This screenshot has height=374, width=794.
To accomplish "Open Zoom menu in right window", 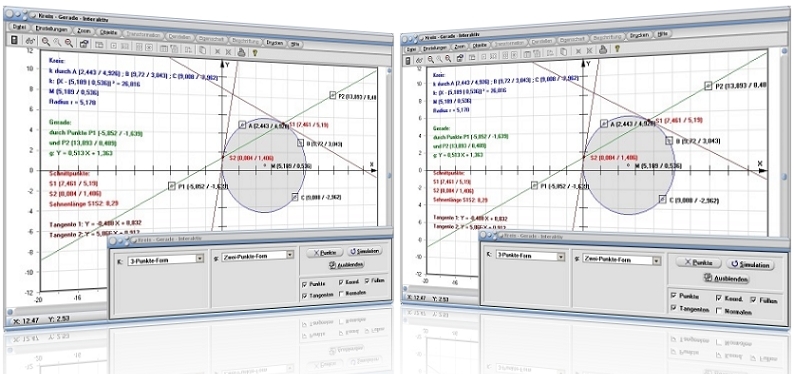I will [460, 47].
